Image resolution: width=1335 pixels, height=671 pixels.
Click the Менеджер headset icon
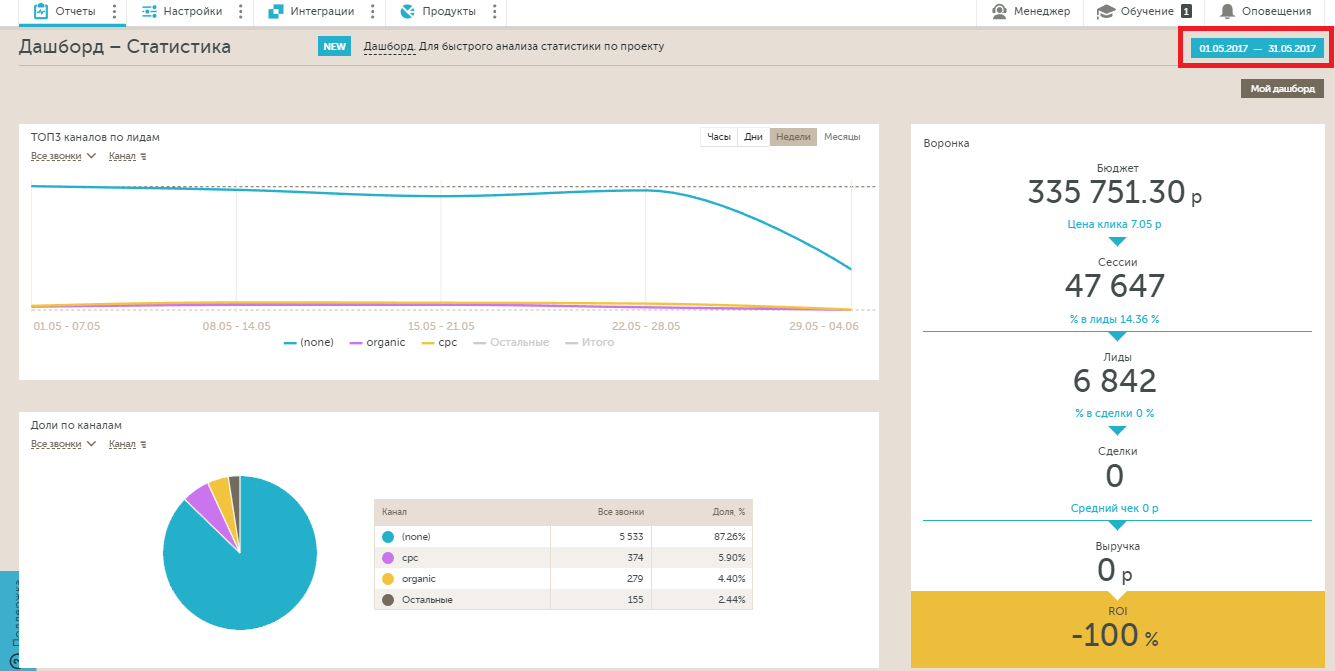[999, 12]
